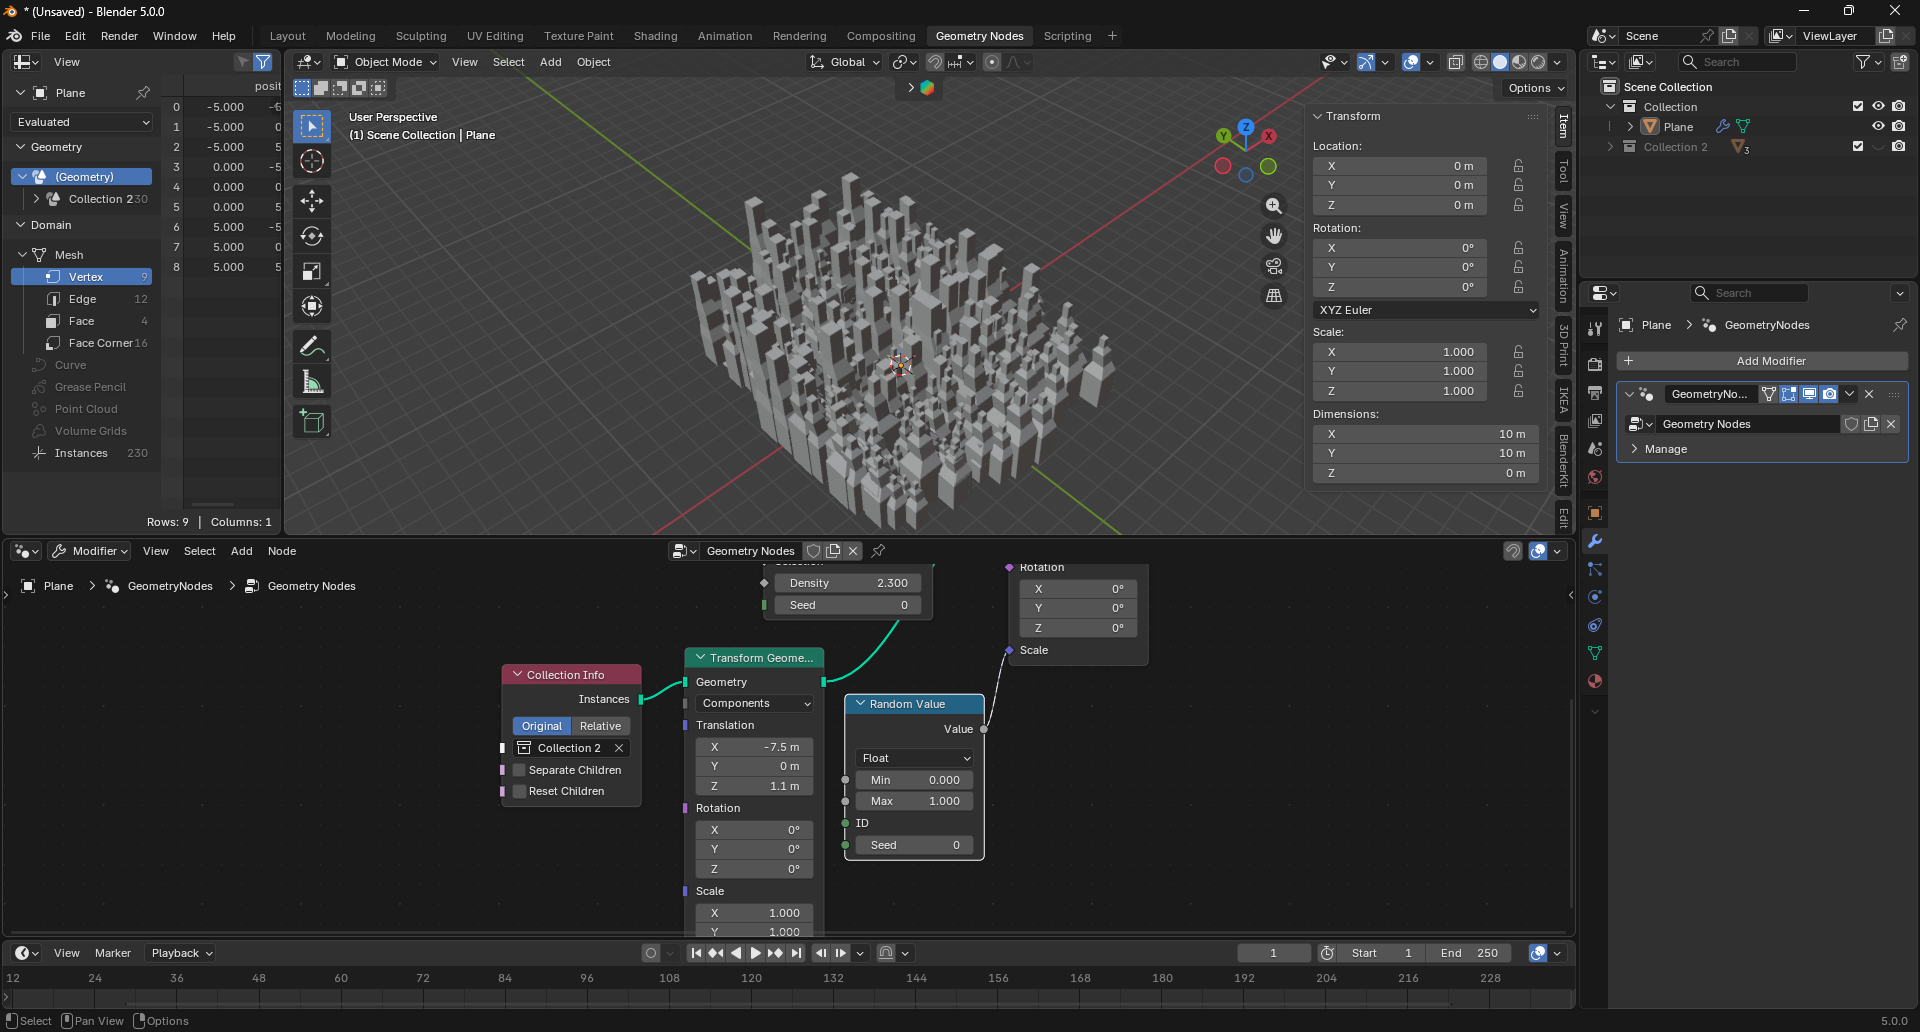Select the Add Cube tool
Screen dimensions: 1920x1032
(312, 422)
